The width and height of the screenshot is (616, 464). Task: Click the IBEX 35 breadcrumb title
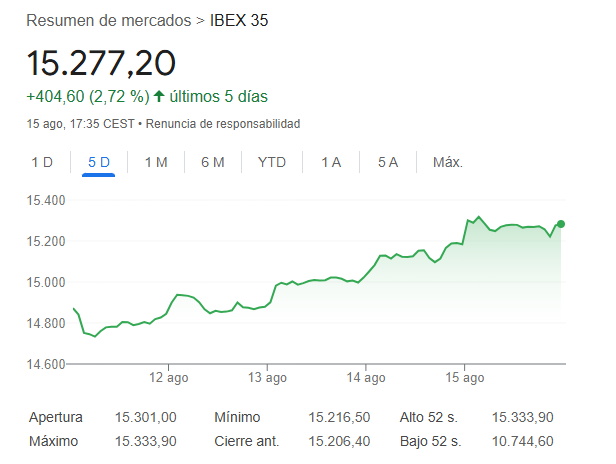[x=240, y=20]
